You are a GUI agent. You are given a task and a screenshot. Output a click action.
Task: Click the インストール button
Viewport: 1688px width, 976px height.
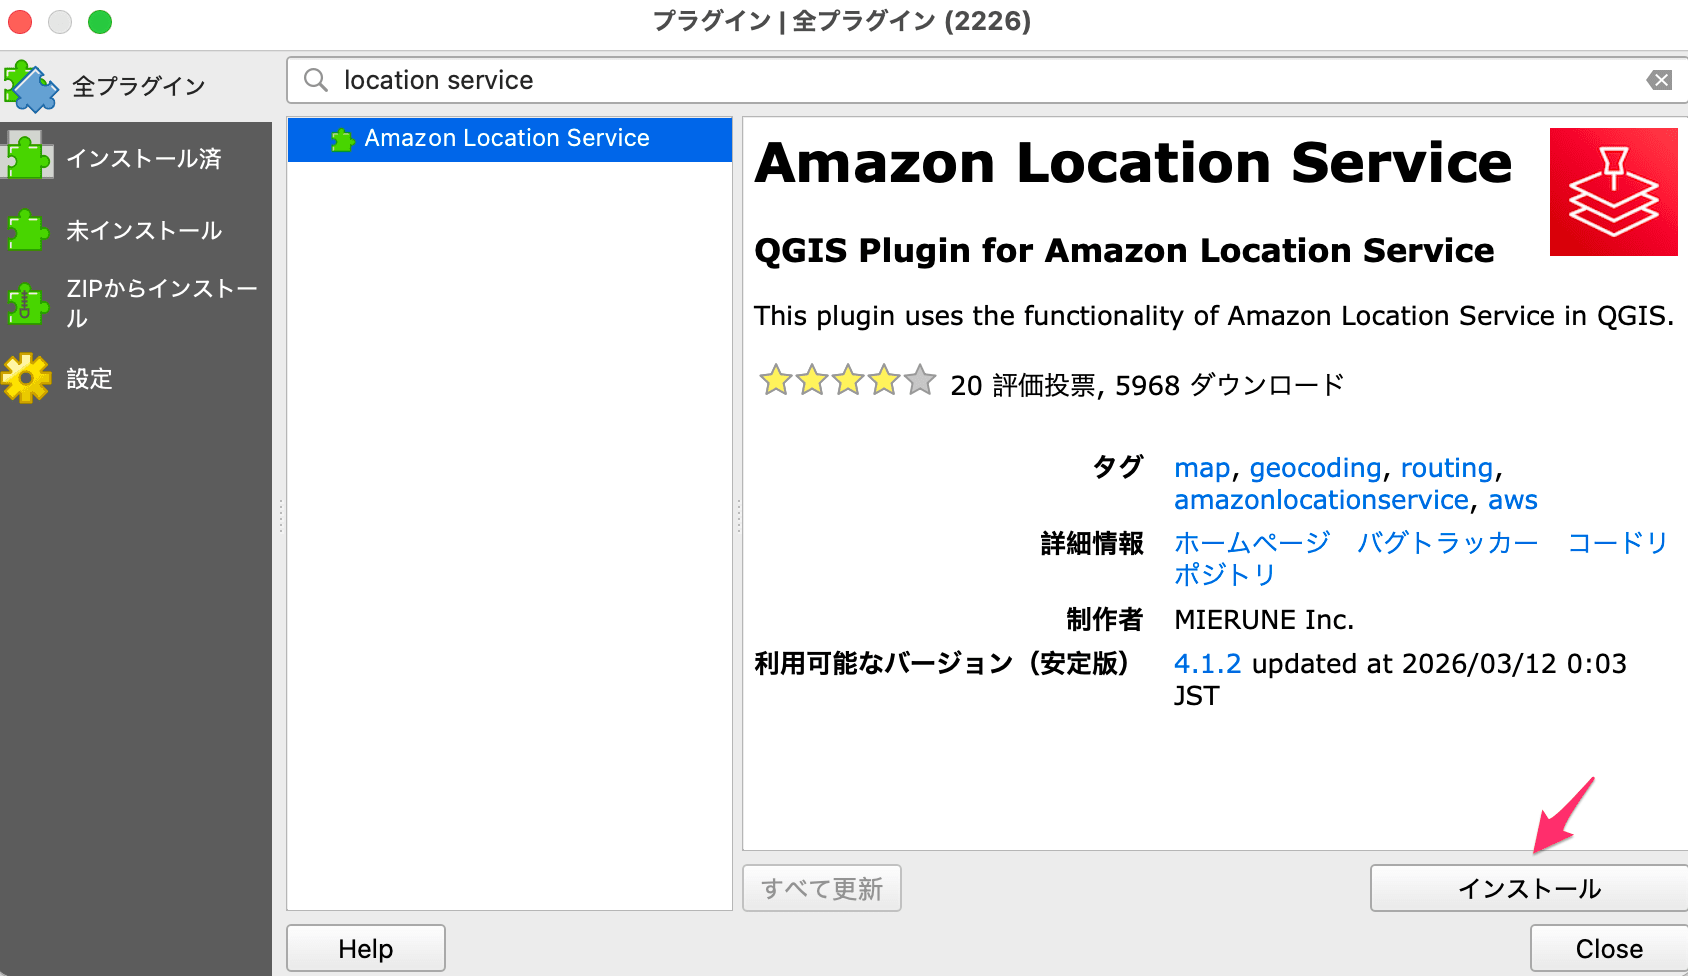pos(1527,888)
